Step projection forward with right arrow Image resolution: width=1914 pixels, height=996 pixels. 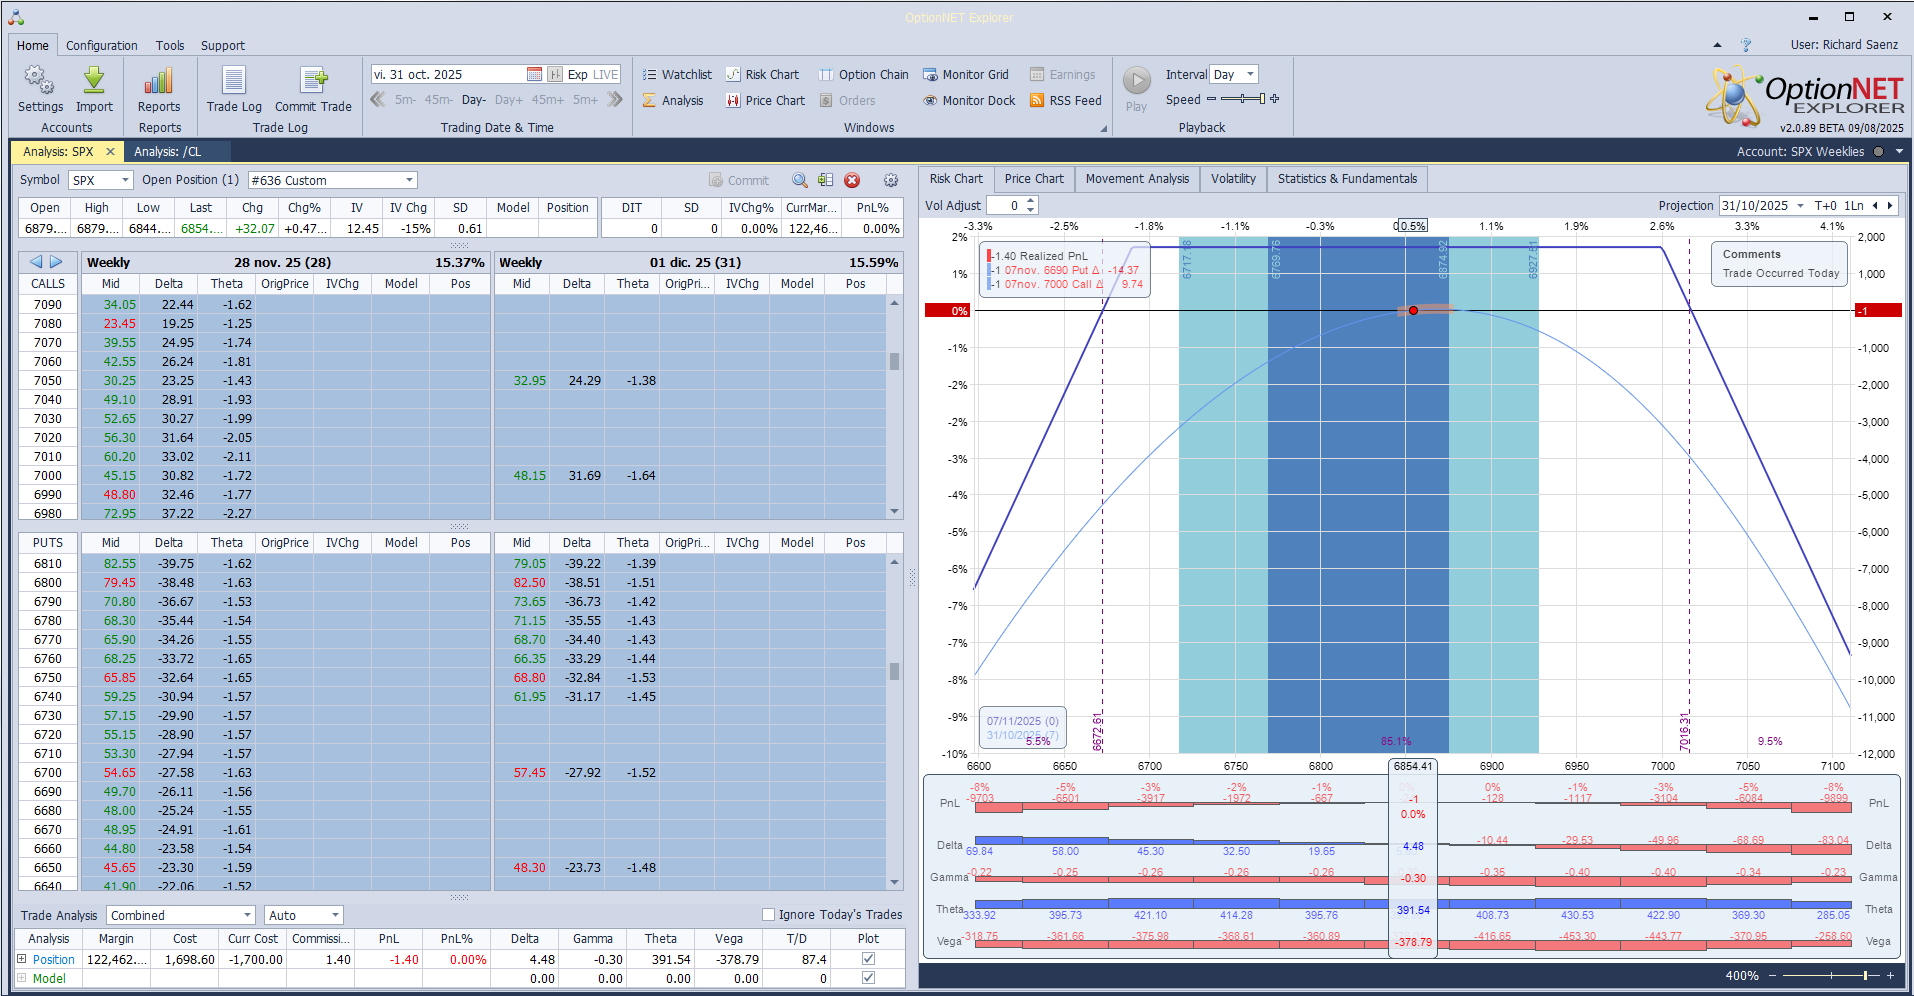pos(1889,205)
